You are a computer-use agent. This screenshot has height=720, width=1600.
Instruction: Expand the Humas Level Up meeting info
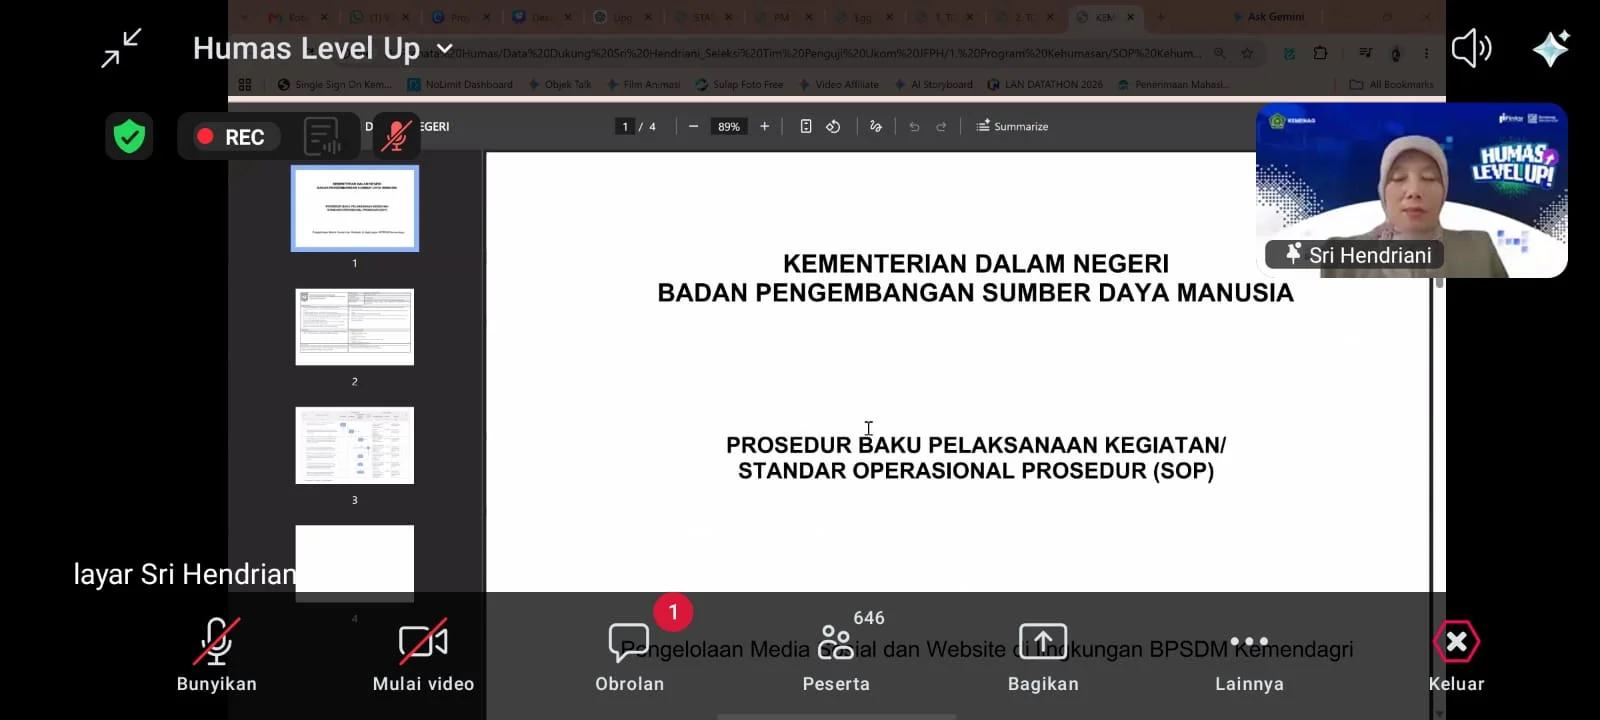pyautogui.click(x=323, y=48)
